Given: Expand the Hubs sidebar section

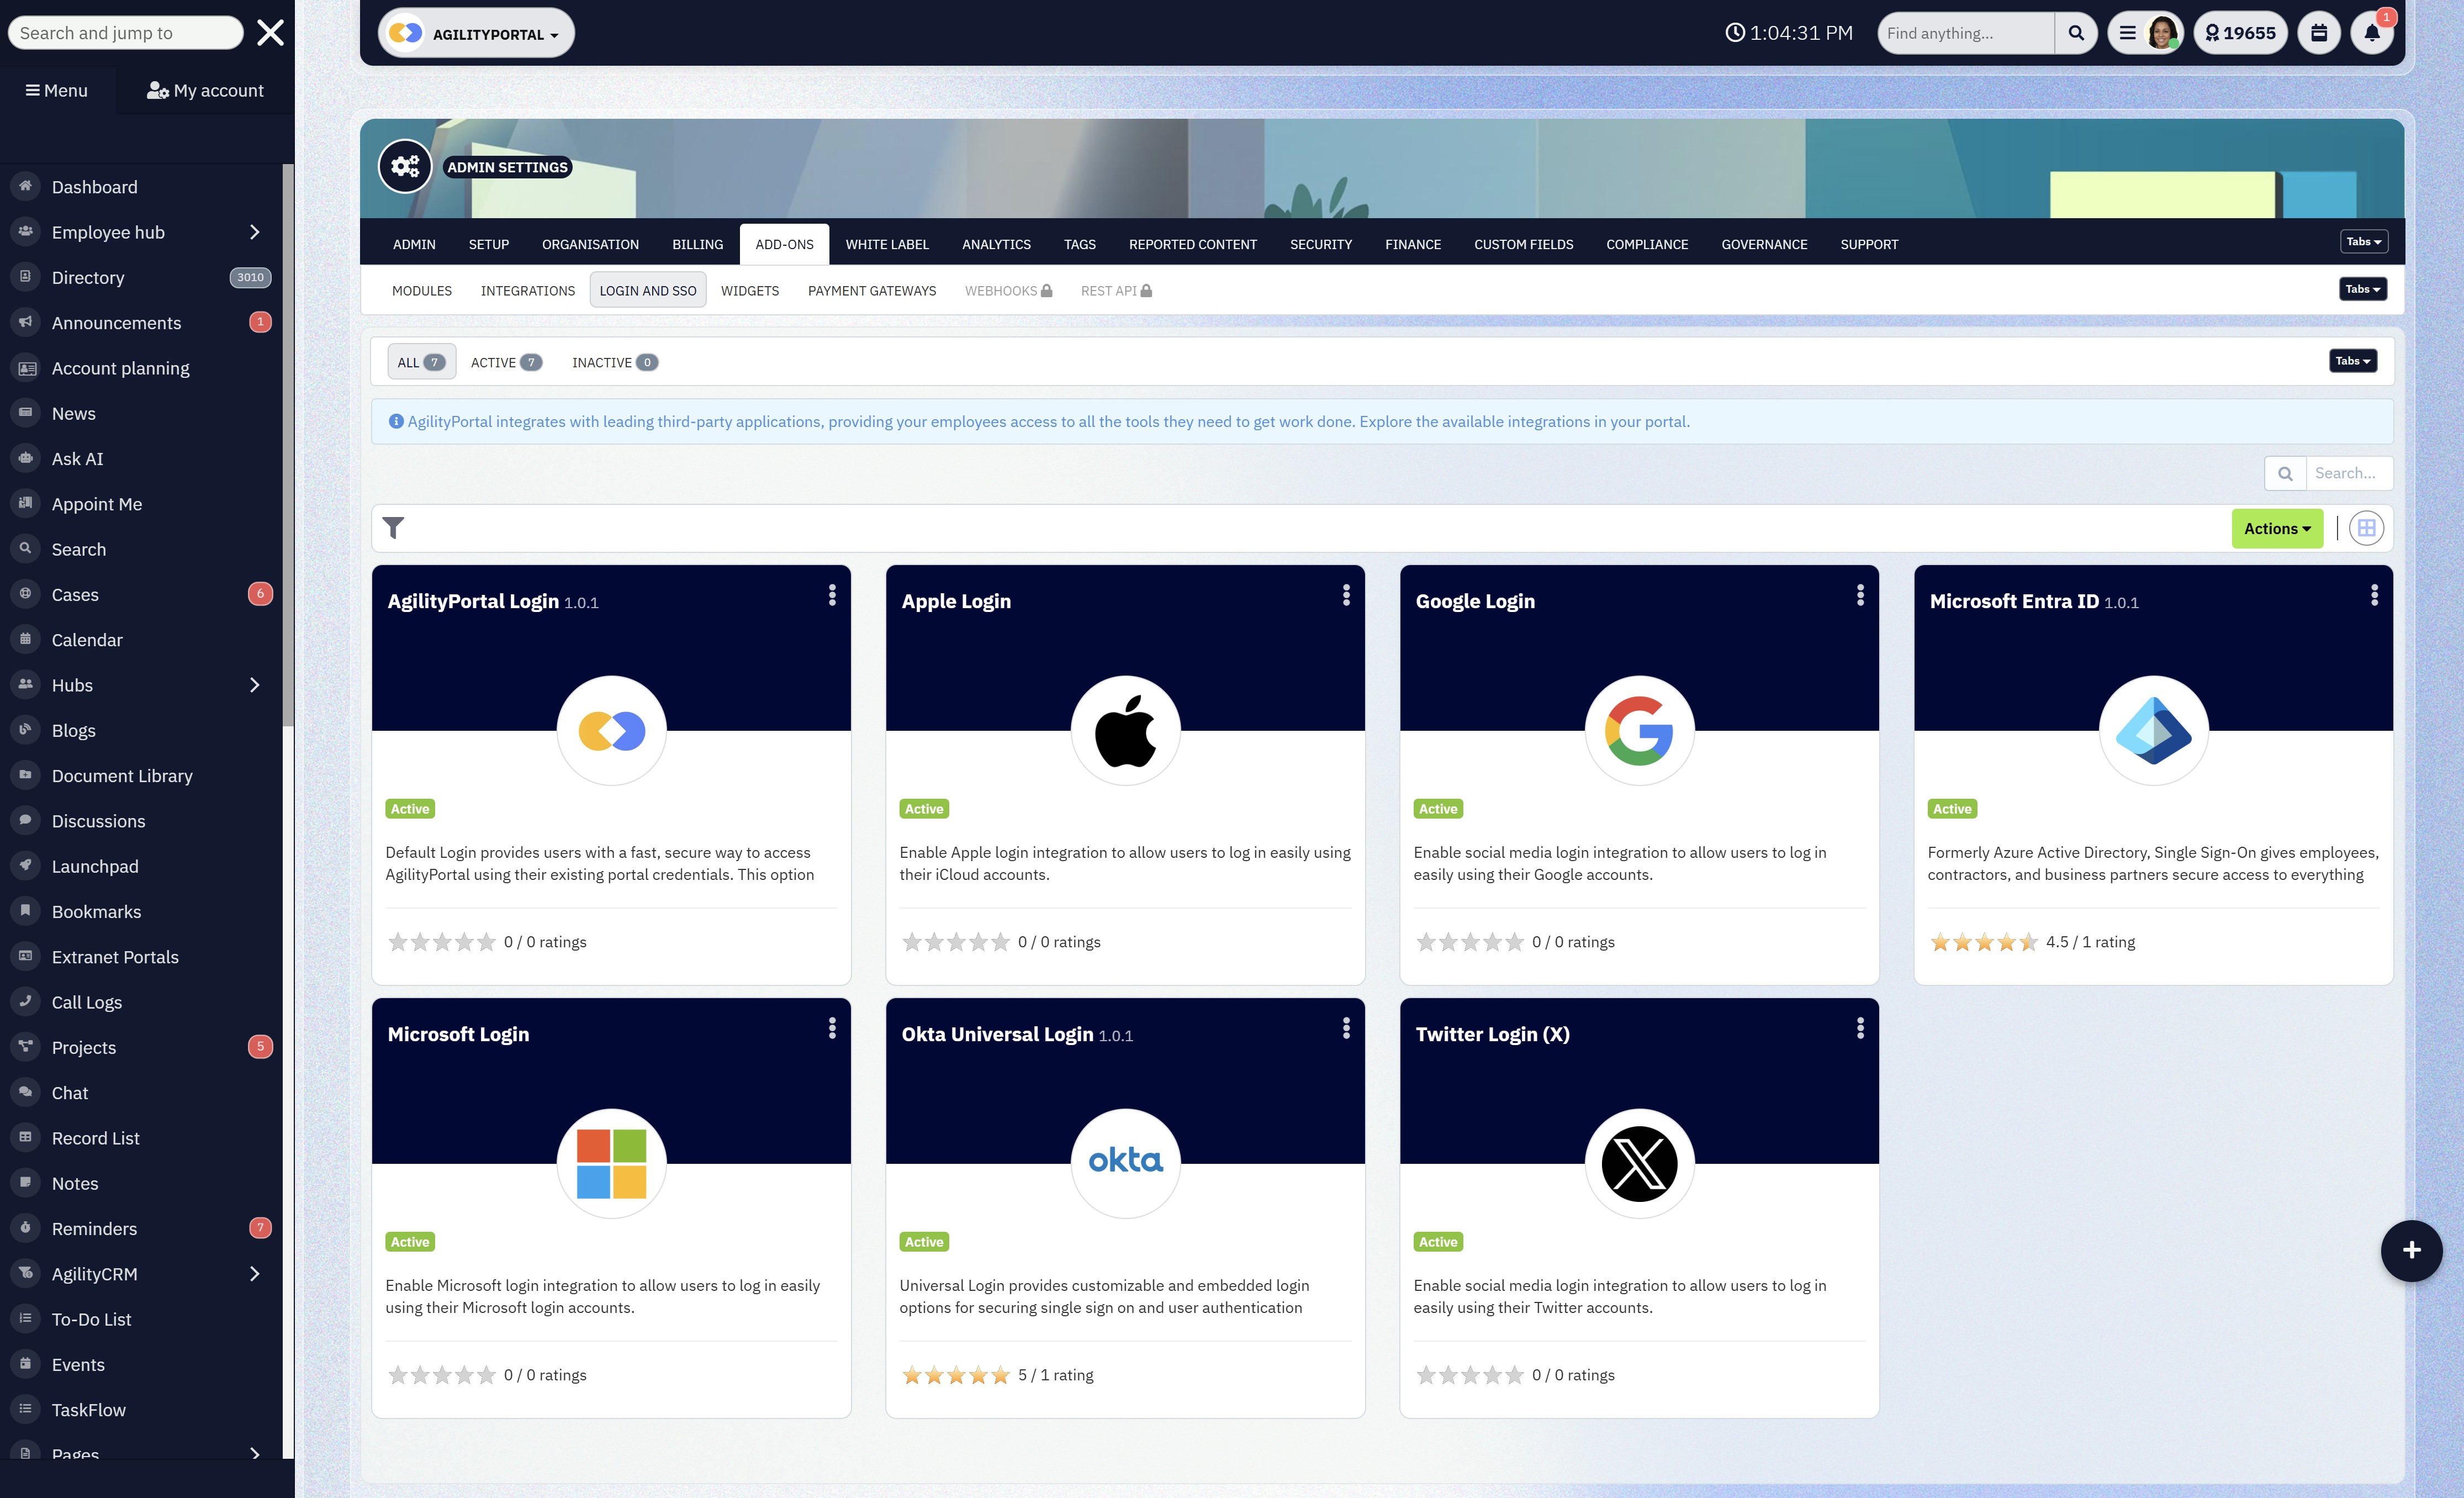Looking at the screenshot, I should pos(72,685).
